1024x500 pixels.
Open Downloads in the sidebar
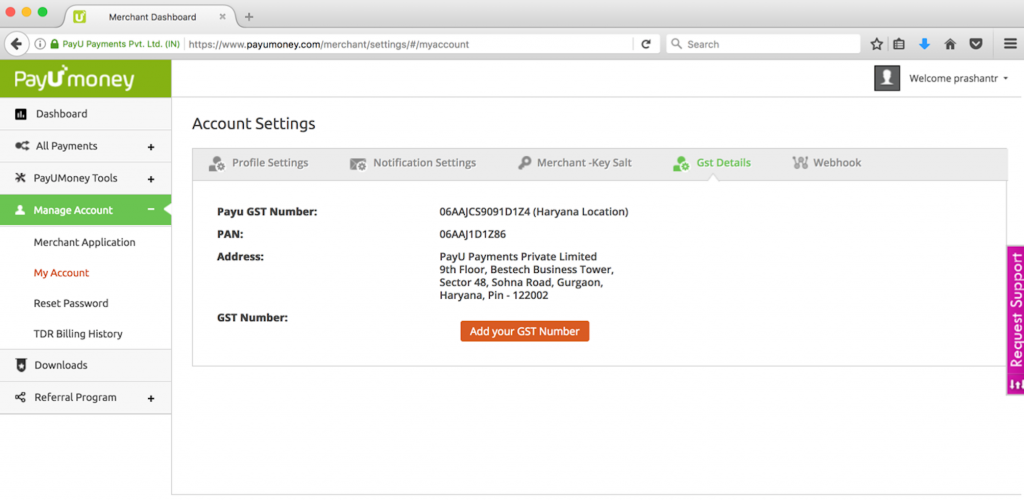pos(61,366)
